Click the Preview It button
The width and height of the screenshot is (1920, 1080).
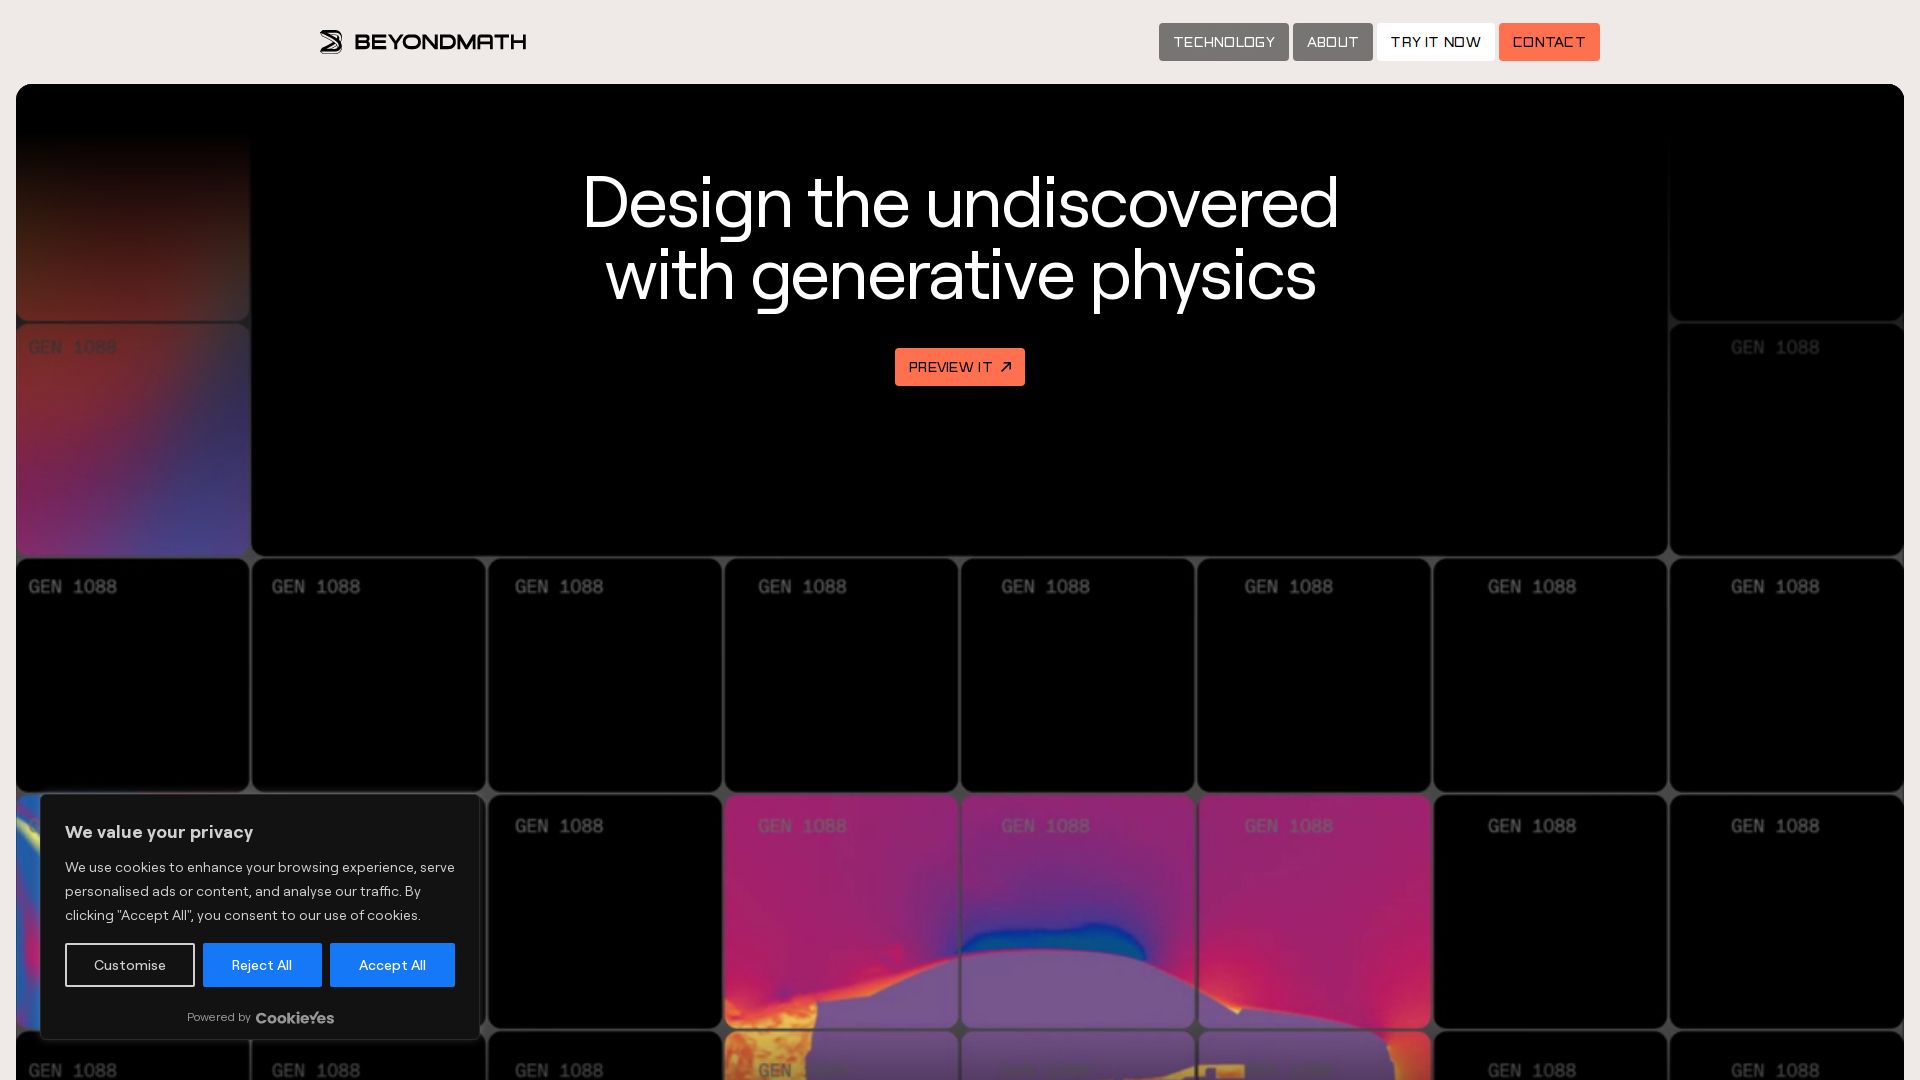959,367
